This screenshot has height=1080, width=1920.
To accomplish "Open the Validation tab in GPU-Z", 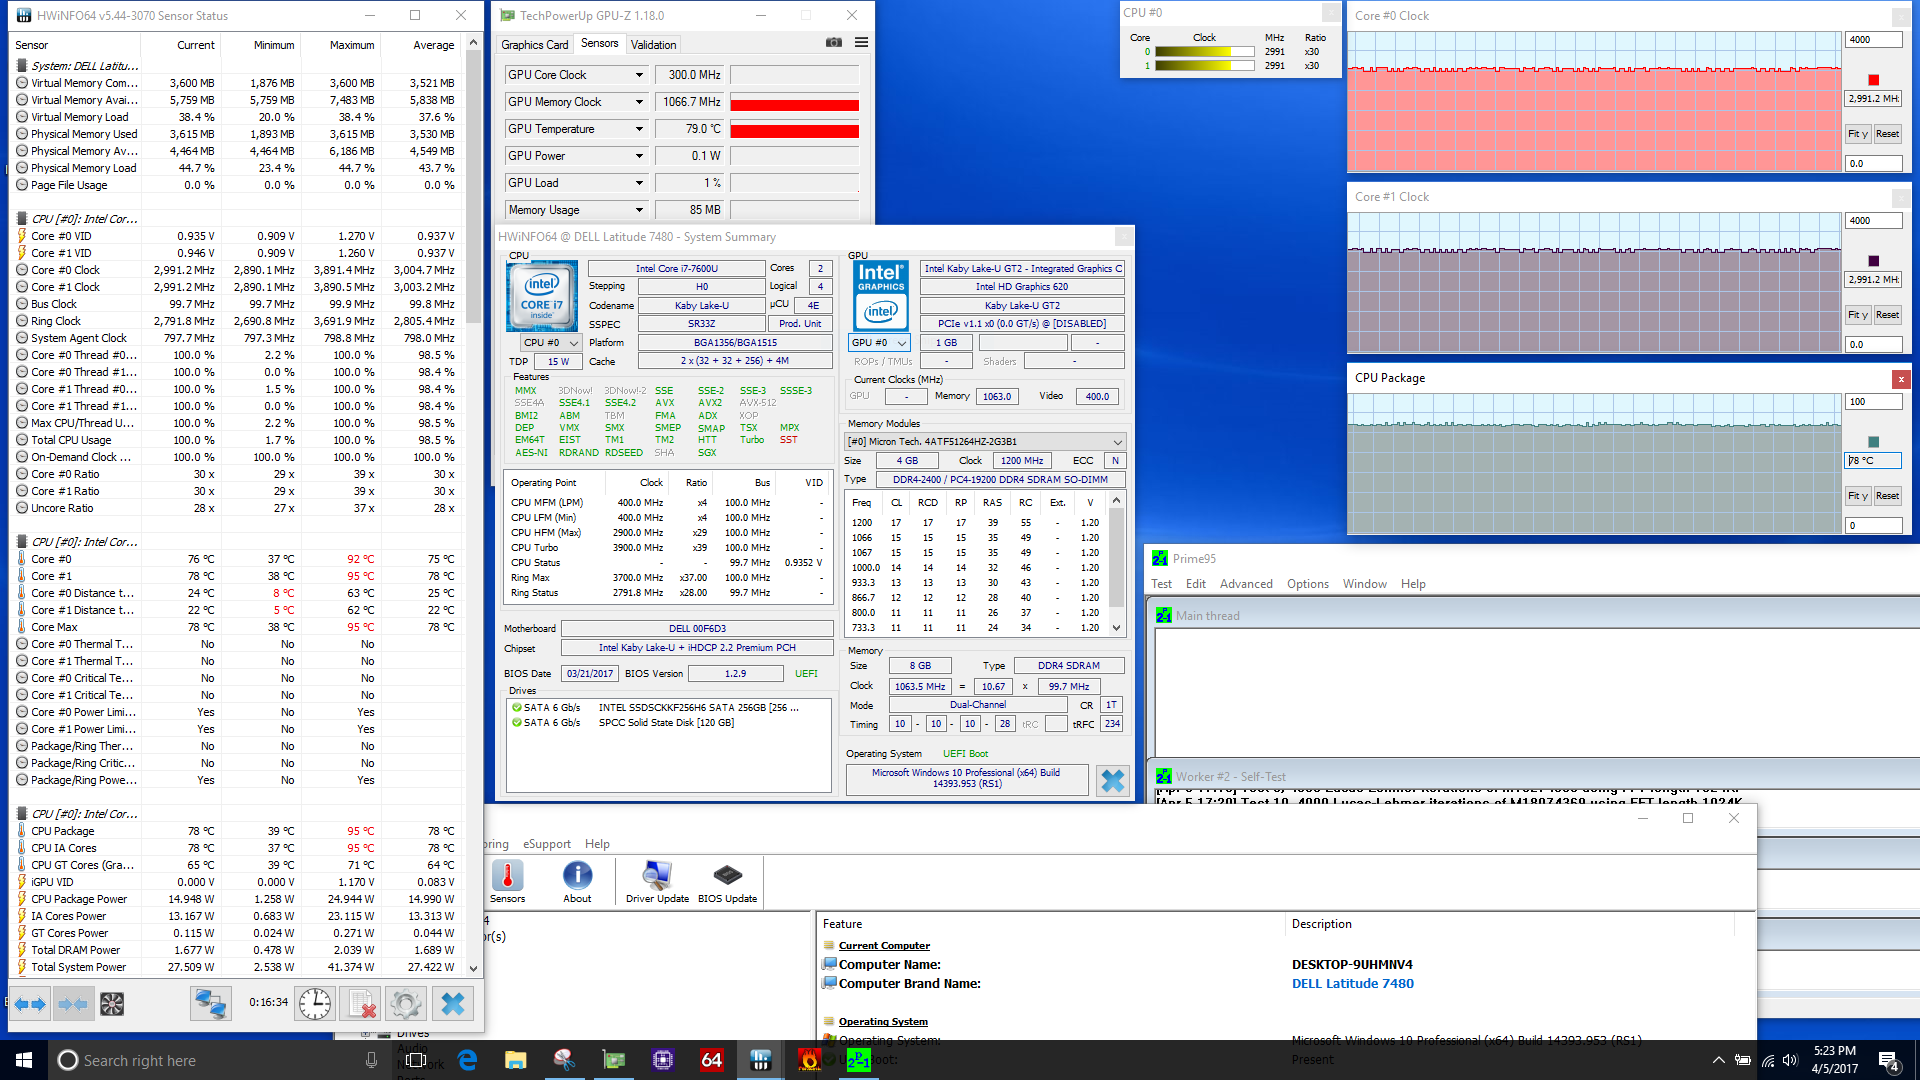I will 653,45.
